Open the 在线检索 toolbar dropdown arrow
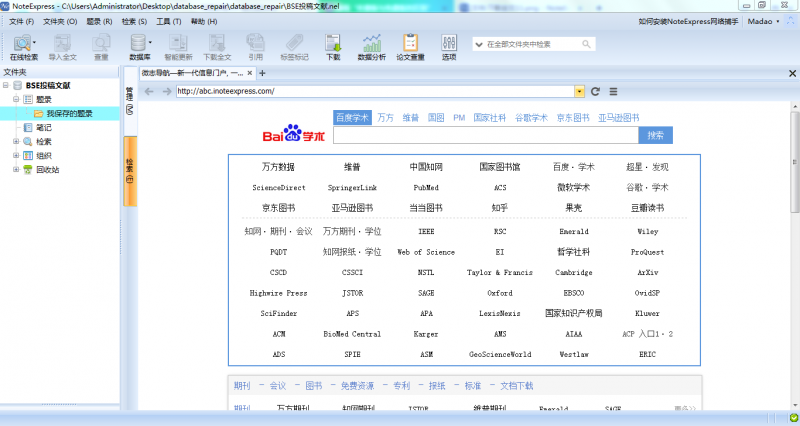Image resolution: width=800 pixels, height=426 pixels. click(x=34, y=42)
